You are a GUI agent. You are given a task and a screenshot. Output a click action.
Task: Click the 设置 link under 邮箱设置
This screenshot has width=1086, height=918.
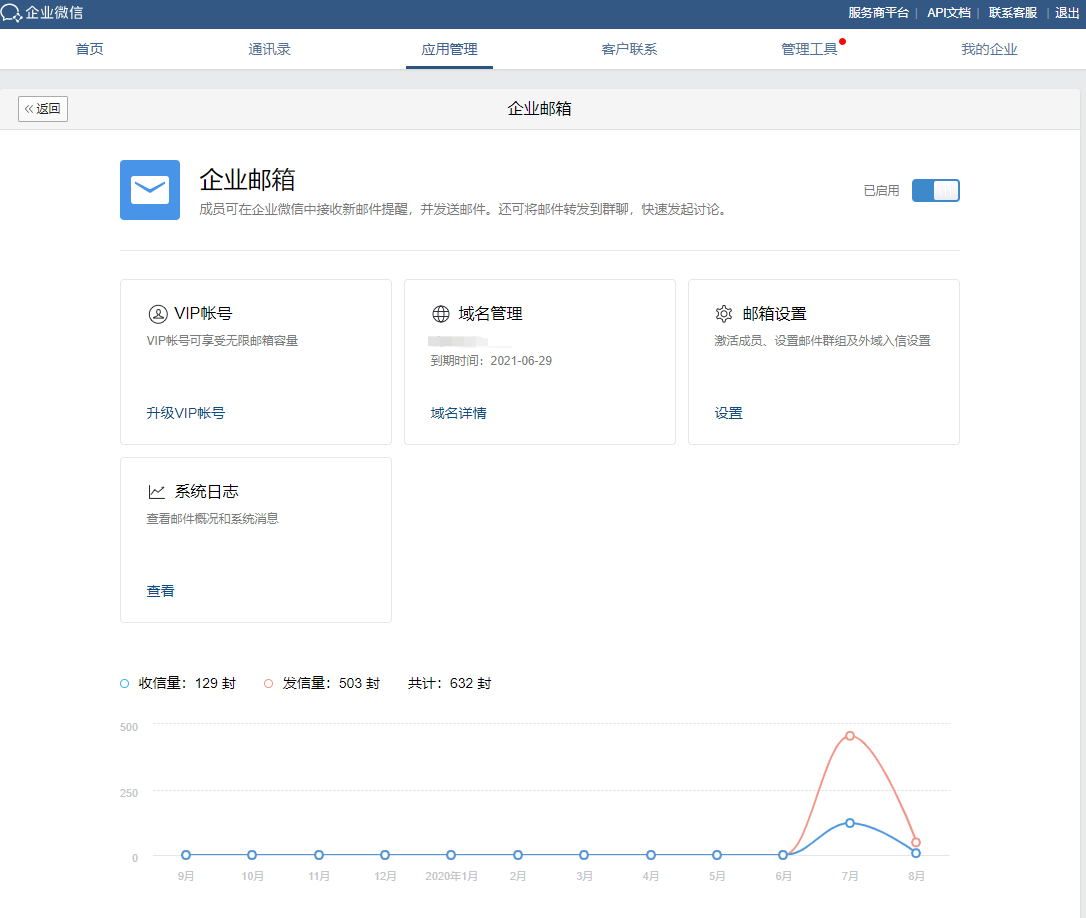click(x=729, y=413)
